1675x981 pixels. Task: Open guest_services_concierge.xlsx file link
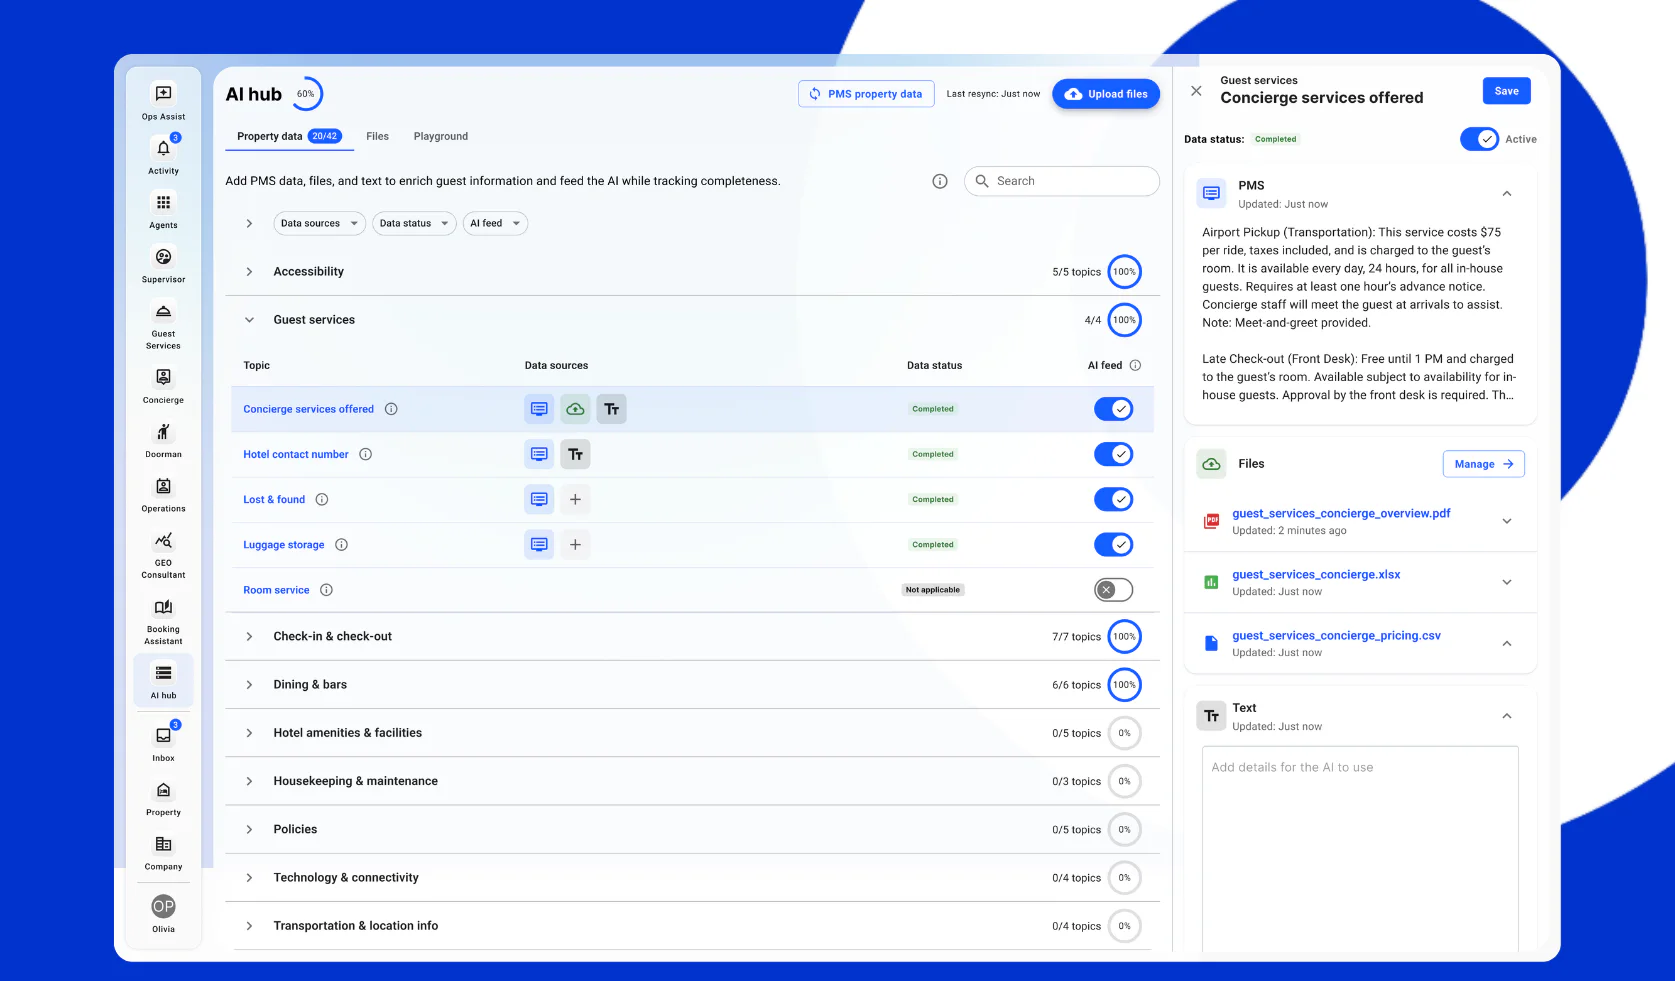(1316, 575)
